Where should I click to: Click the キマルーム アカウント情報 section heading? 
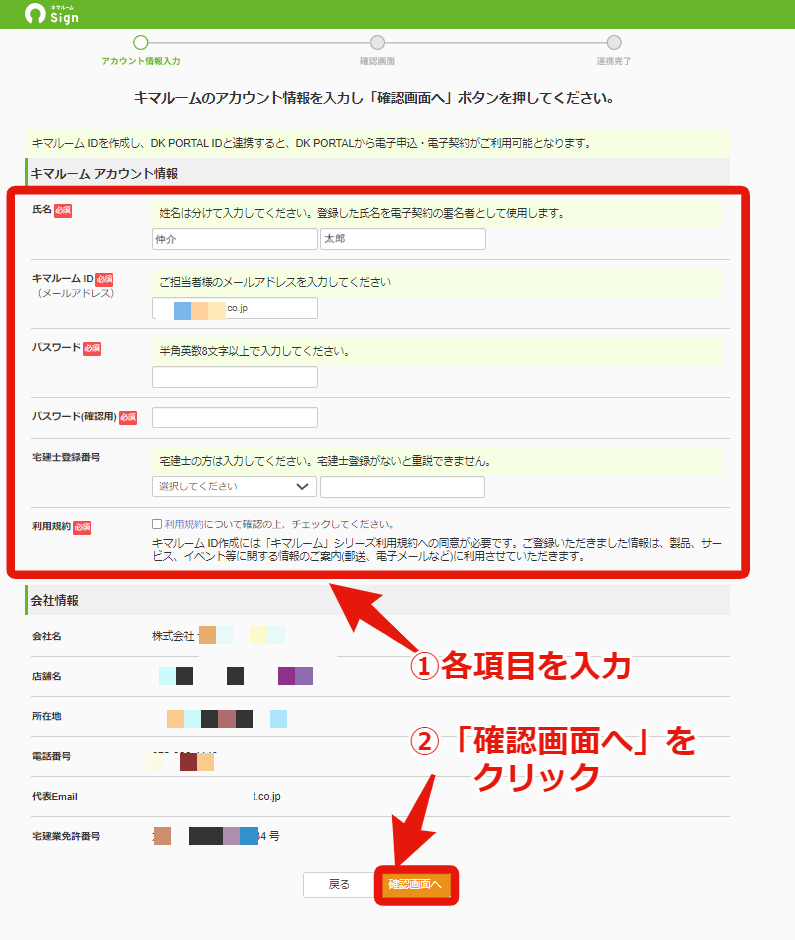tap(104, 173)
